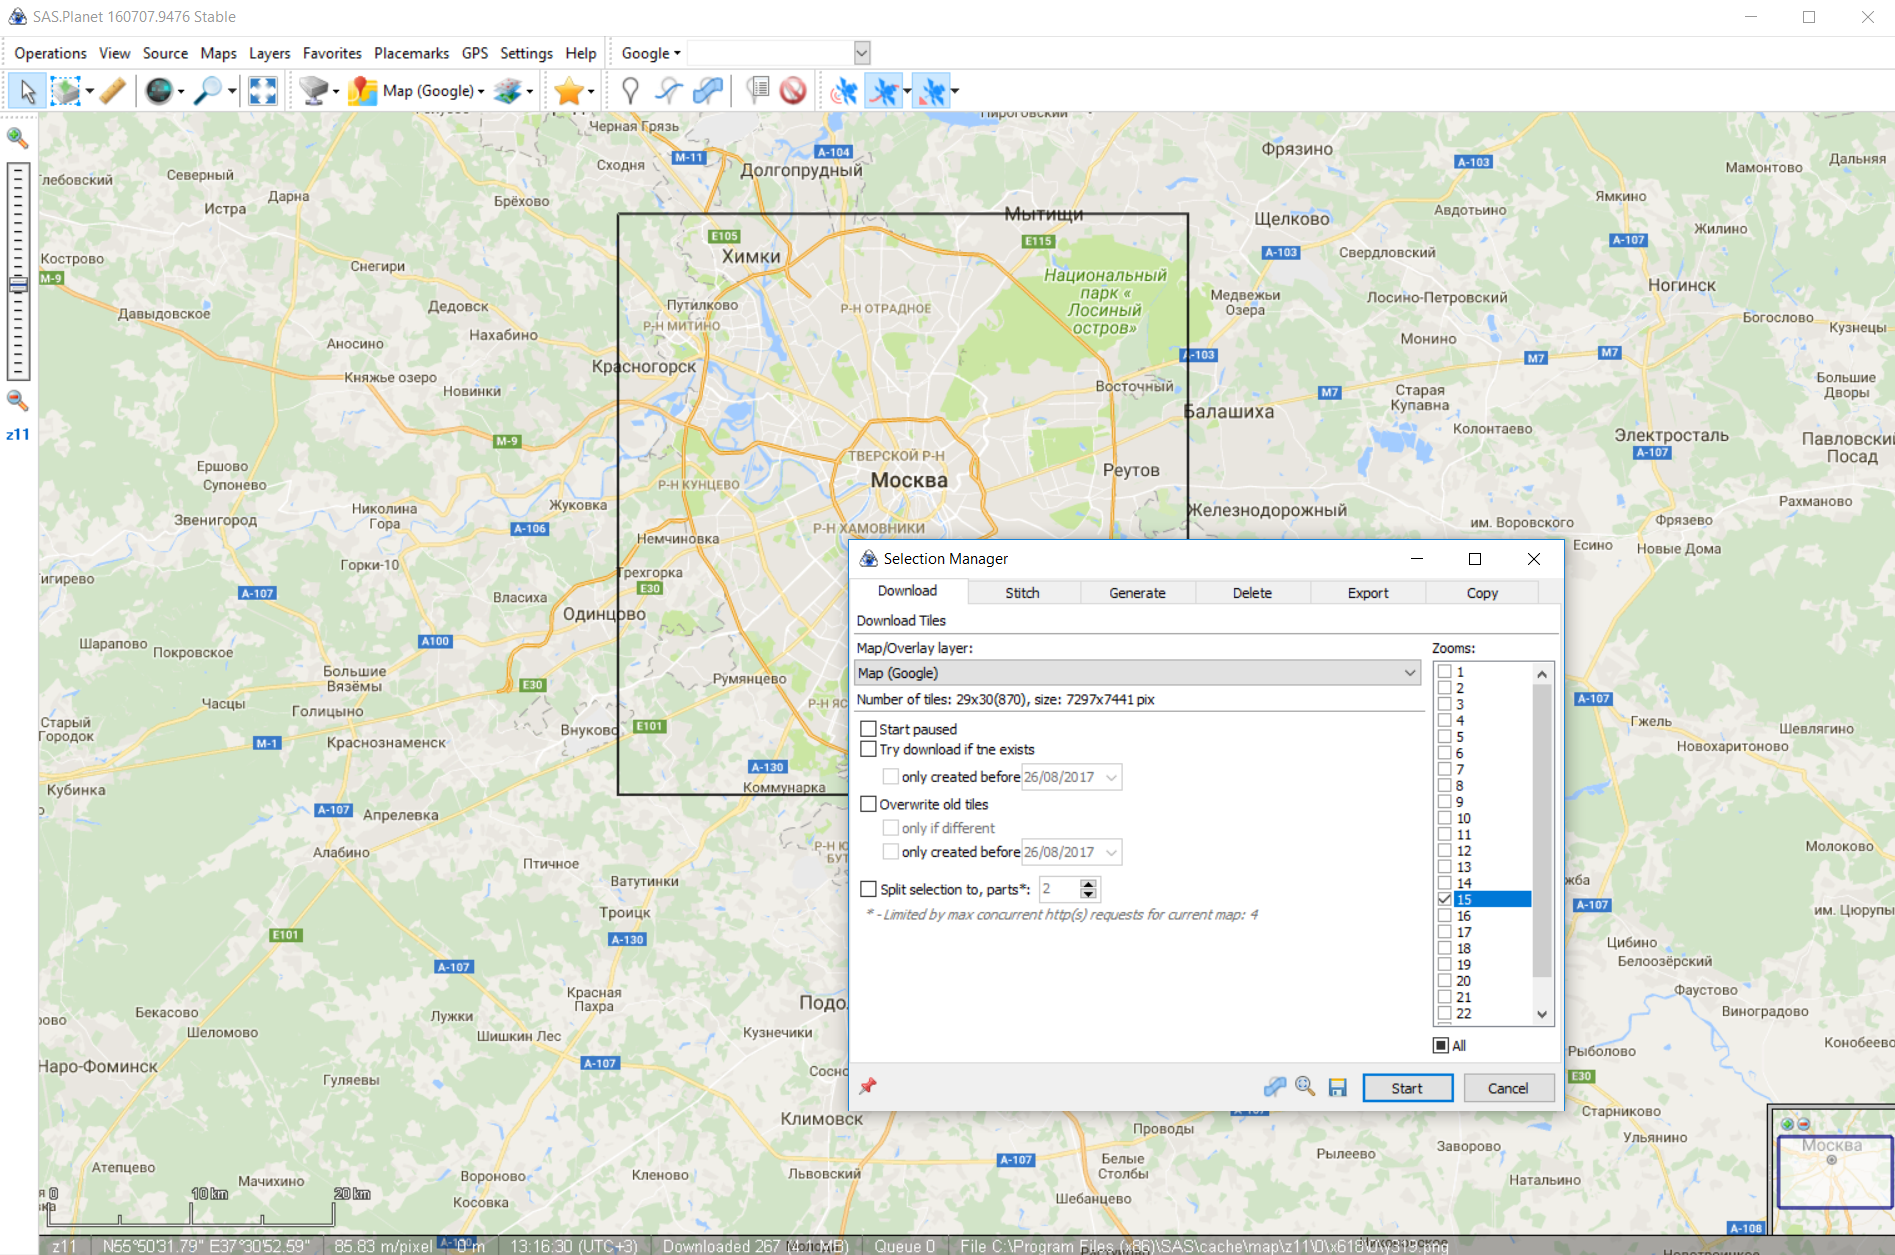Click Start to begin download
The height and width of the screenshot is (1255, 1895).
[x=1407, y=1088]
